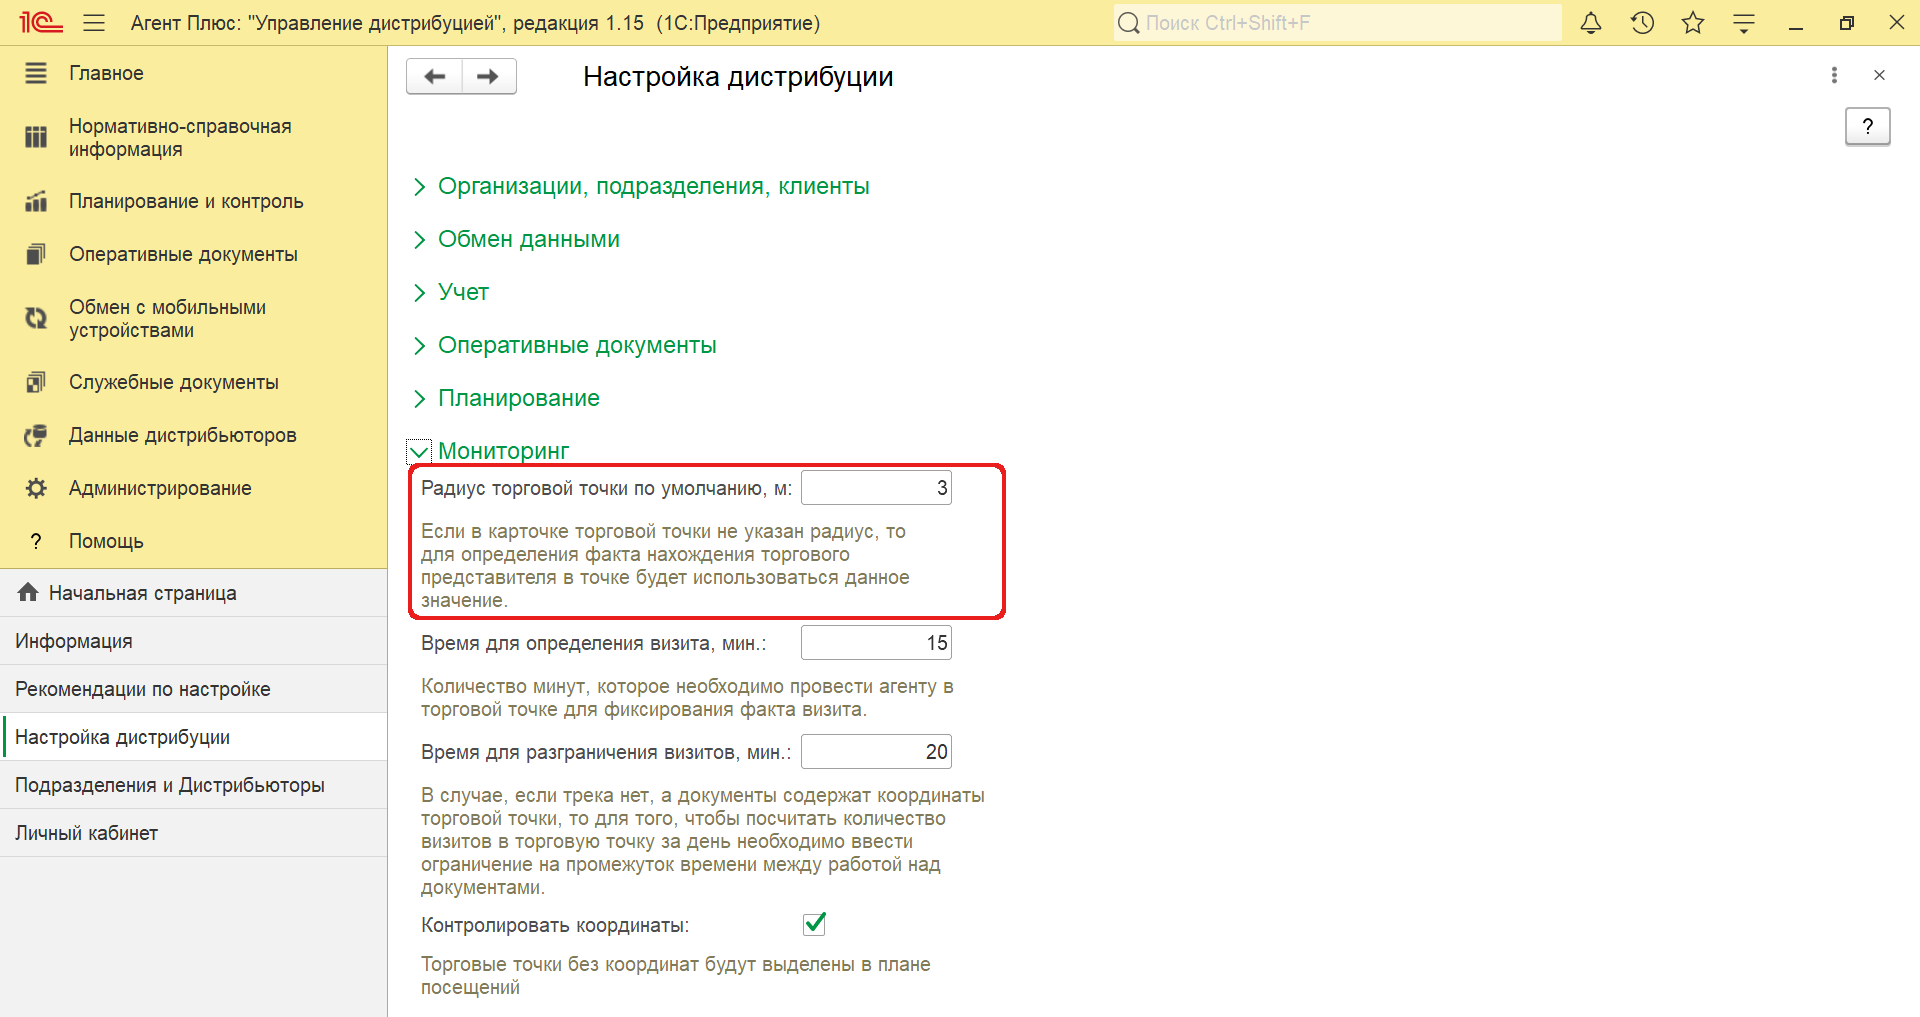This screenshot has width=1920, height=1017.
Task: Click the home icon beside Начальная страница
Action: (x=28, y=593)
